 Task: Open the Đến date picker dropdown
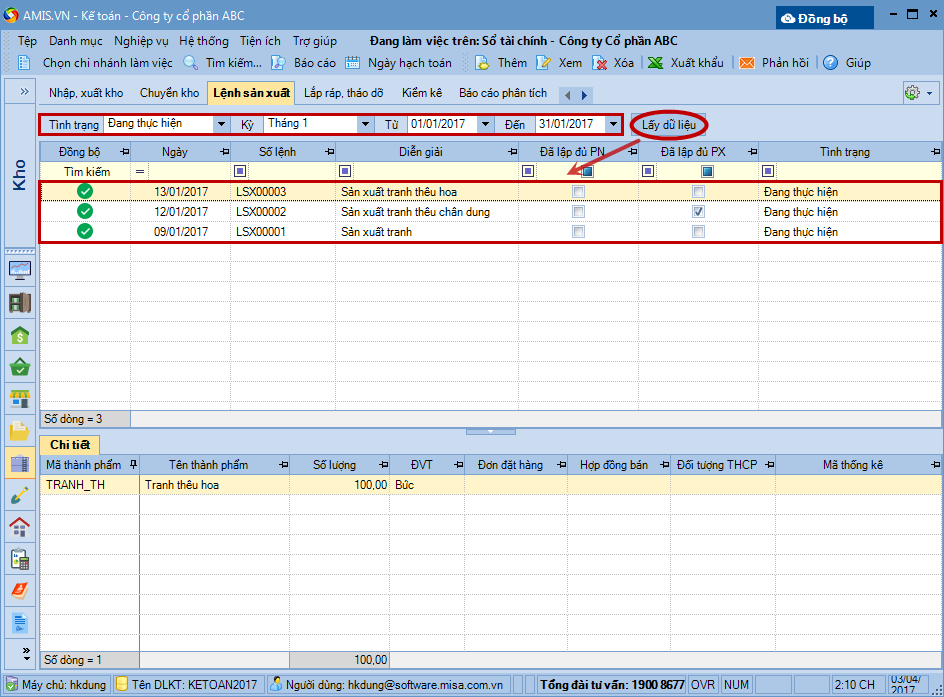coord(612,124)
